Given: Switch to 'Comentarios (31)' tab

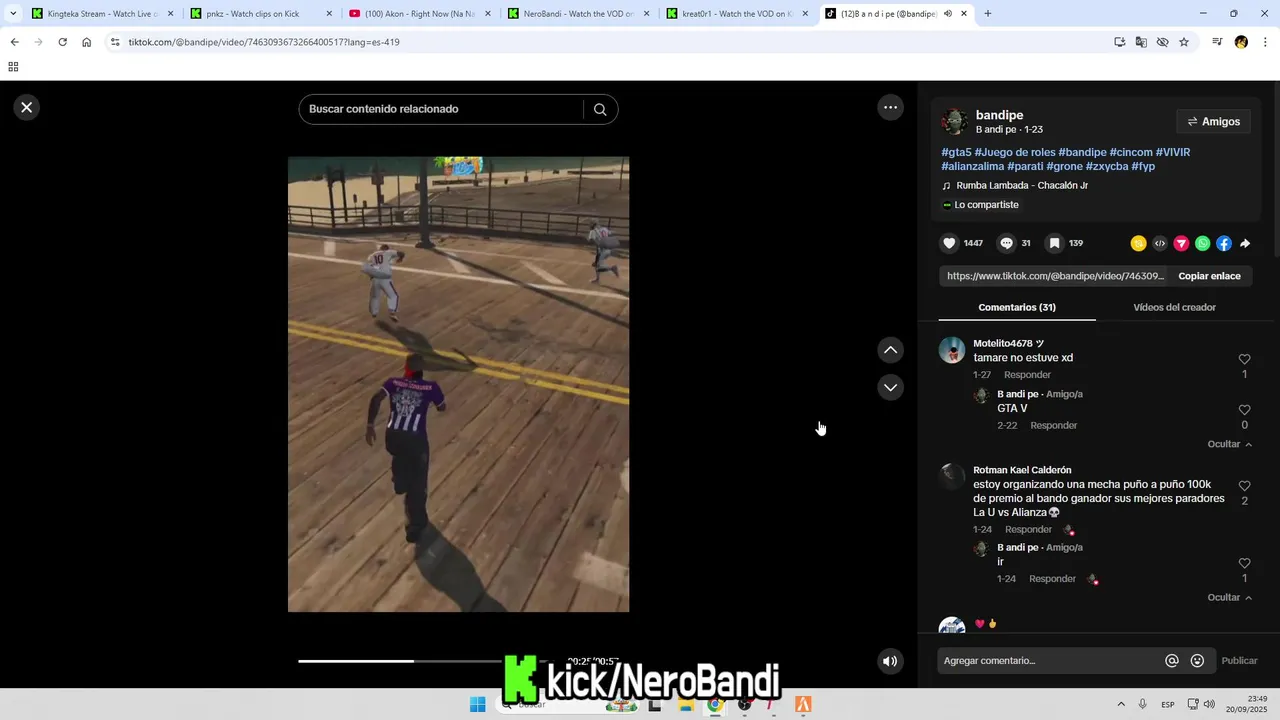Looking at the screenshot, I should (x=1017, y=307).
